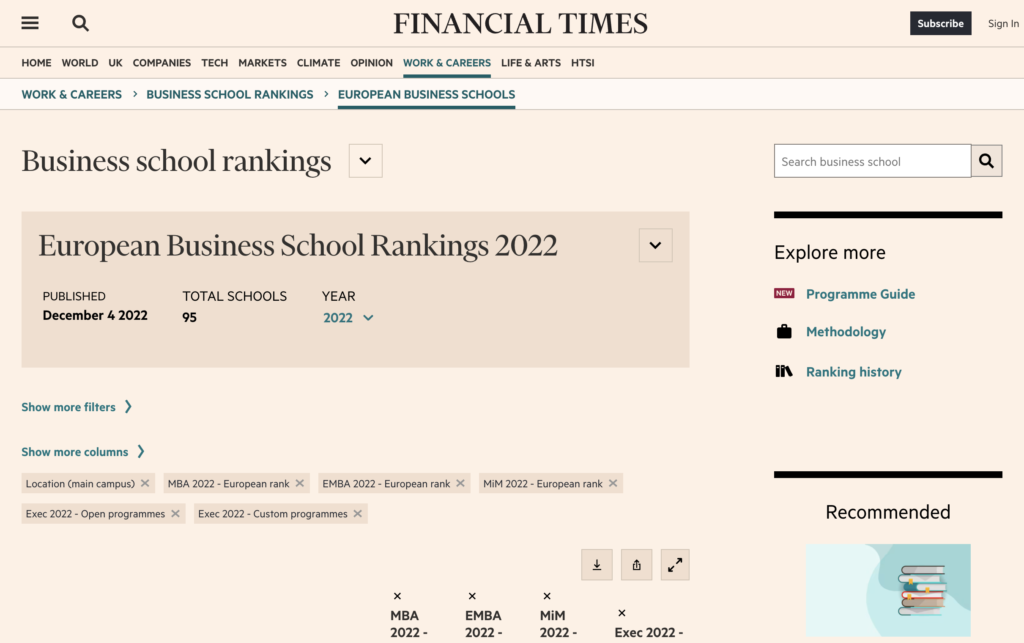Open the HTSI section
The height and width of the screenshot is (643, 1024).
pos(583,63)
